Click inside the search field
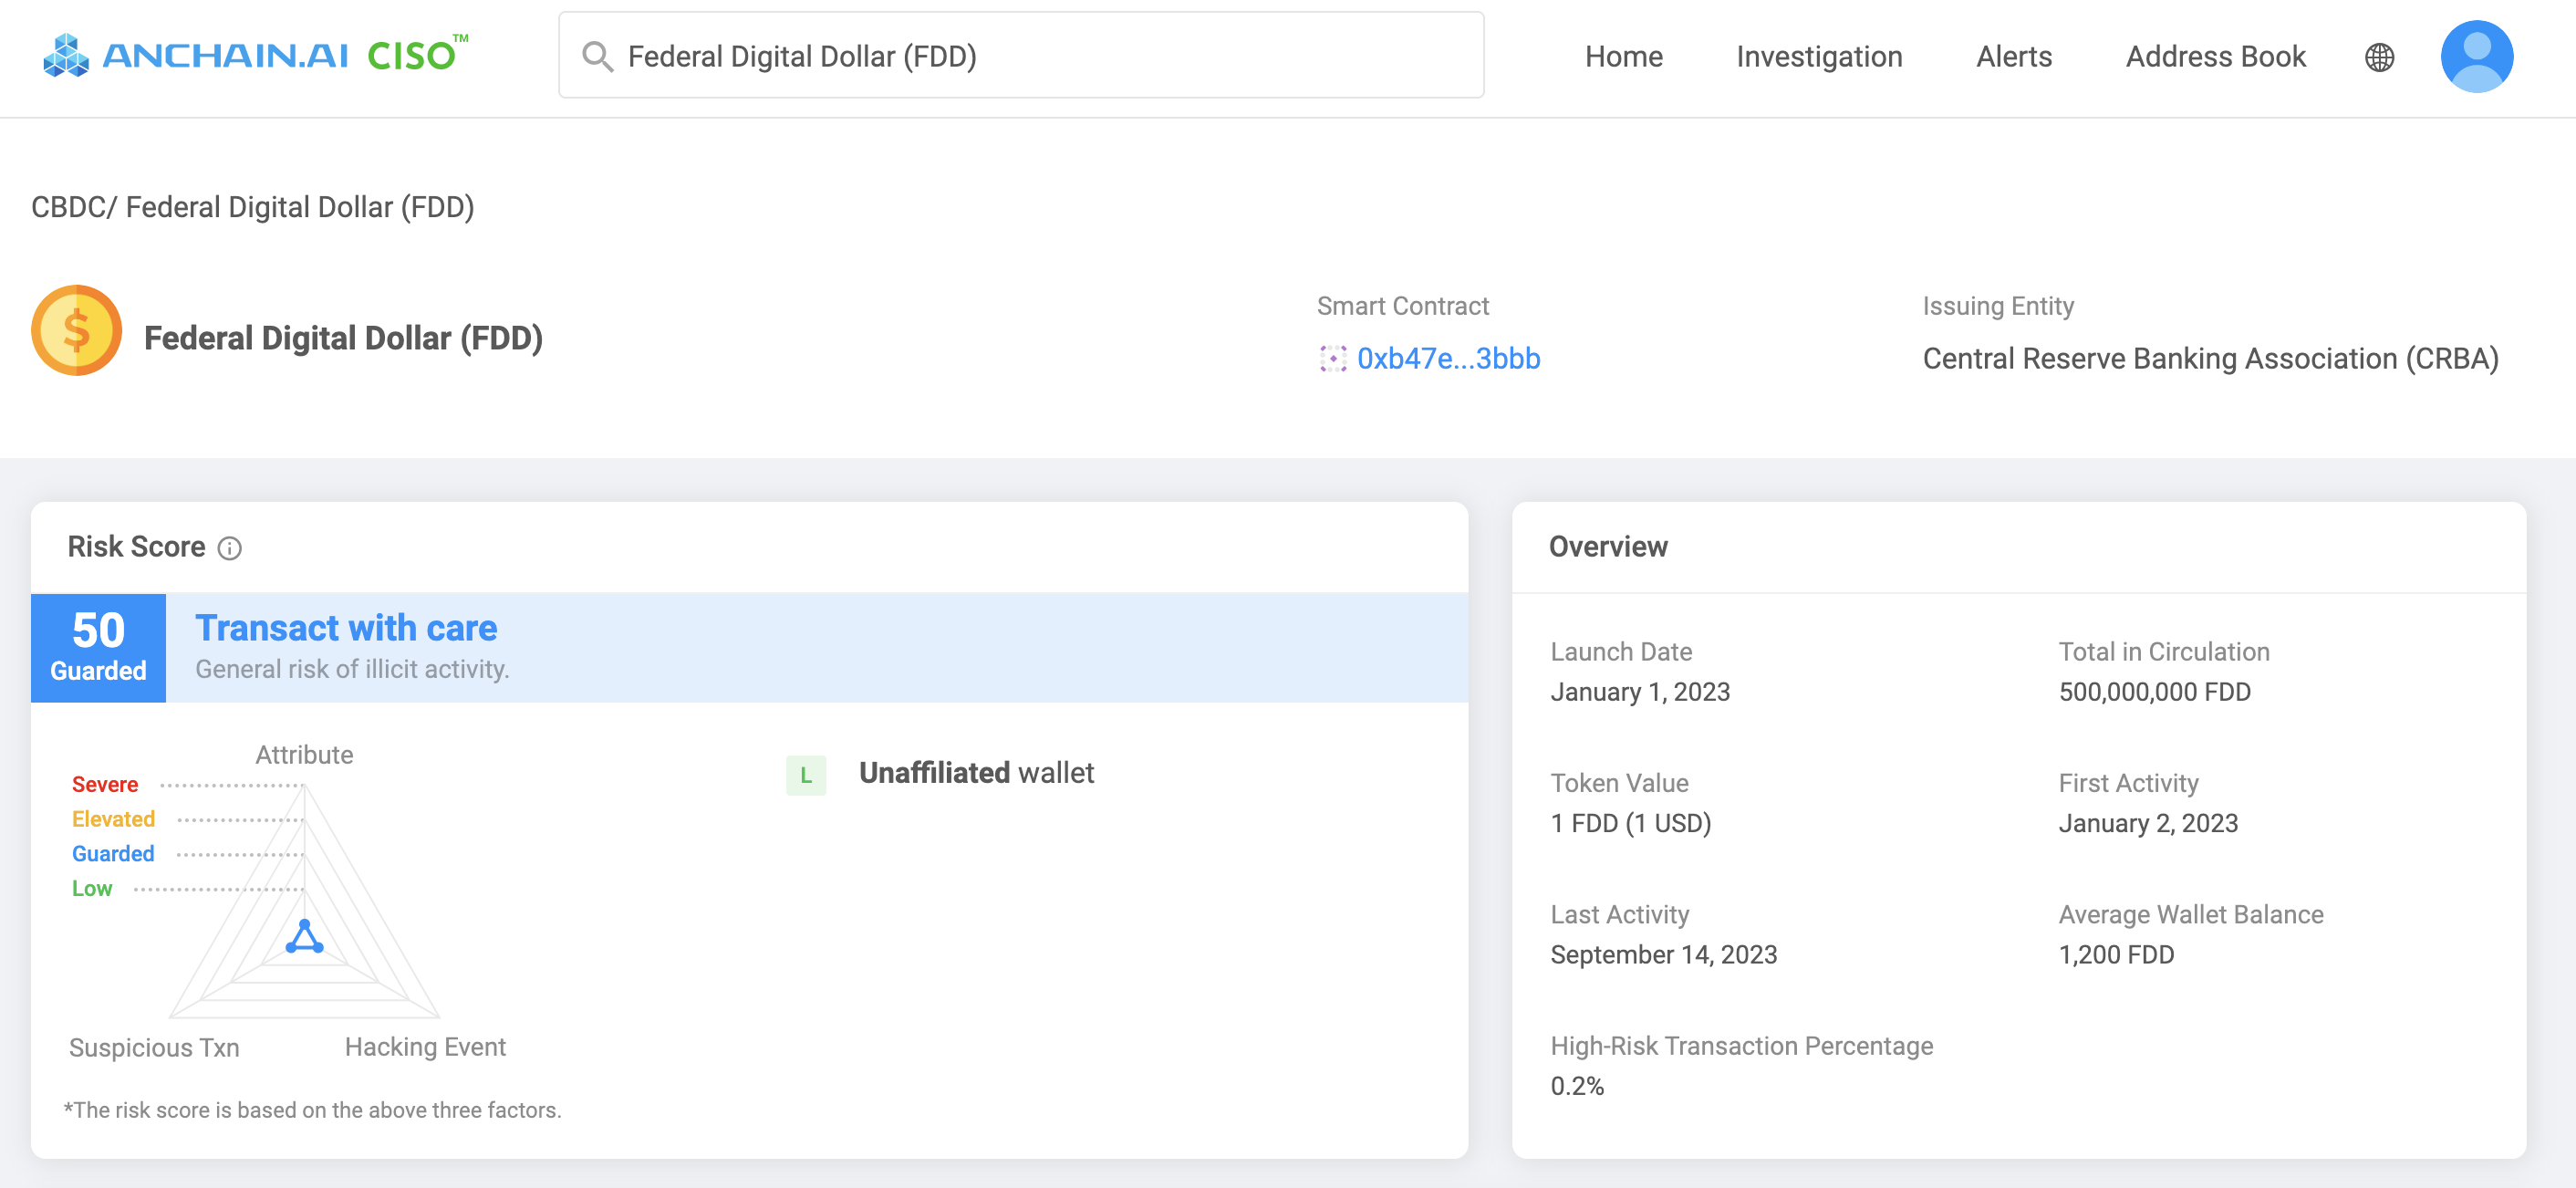This screenshot has width=2576, height=1188. [1020, 55]
